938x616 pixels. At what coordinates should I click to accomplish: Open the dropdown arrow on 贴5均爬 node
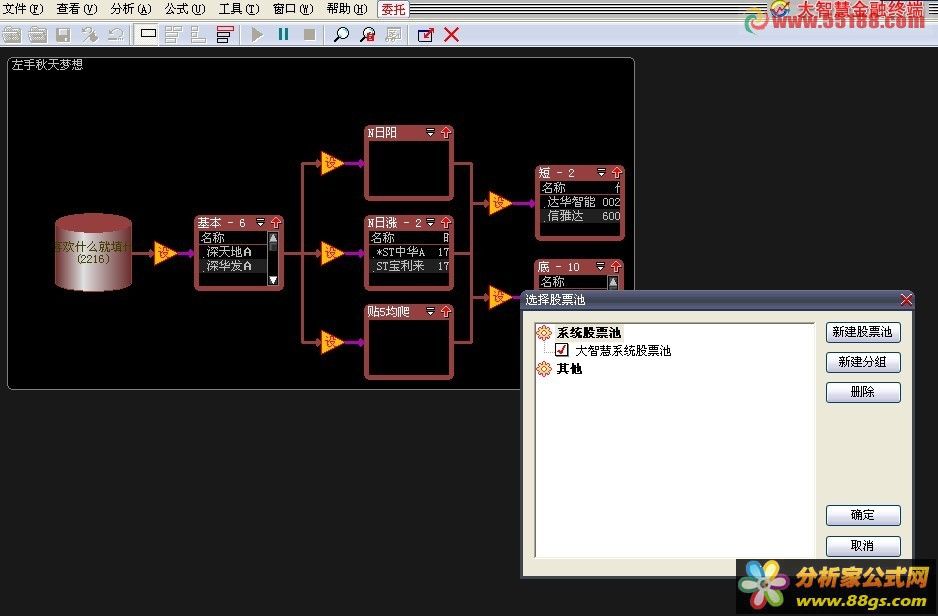point(430,312)
